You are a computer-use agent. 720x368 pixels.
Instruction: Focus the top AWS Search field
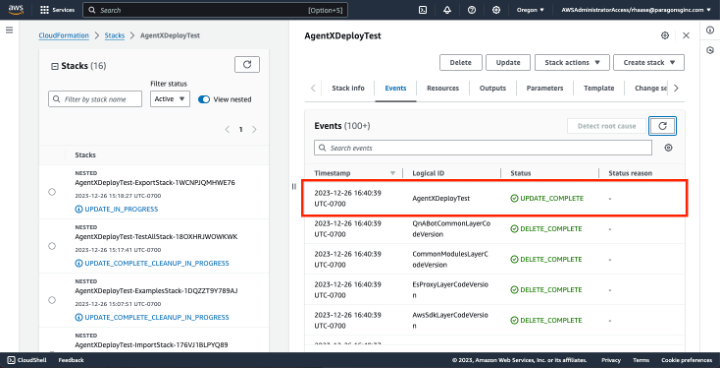(215, 10)
